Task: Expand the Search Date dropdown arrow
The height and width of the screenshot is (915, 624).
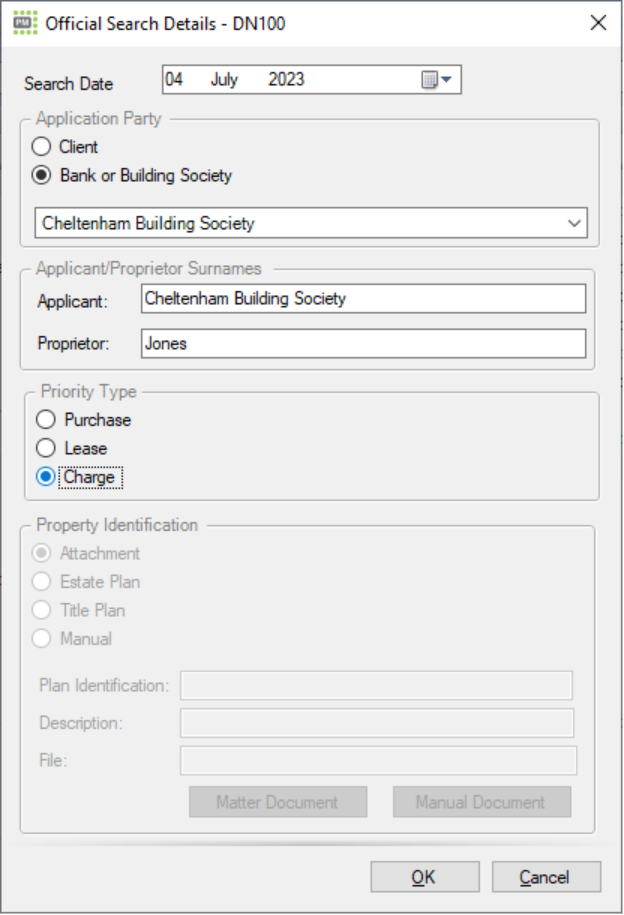Action: click(449, 78)
